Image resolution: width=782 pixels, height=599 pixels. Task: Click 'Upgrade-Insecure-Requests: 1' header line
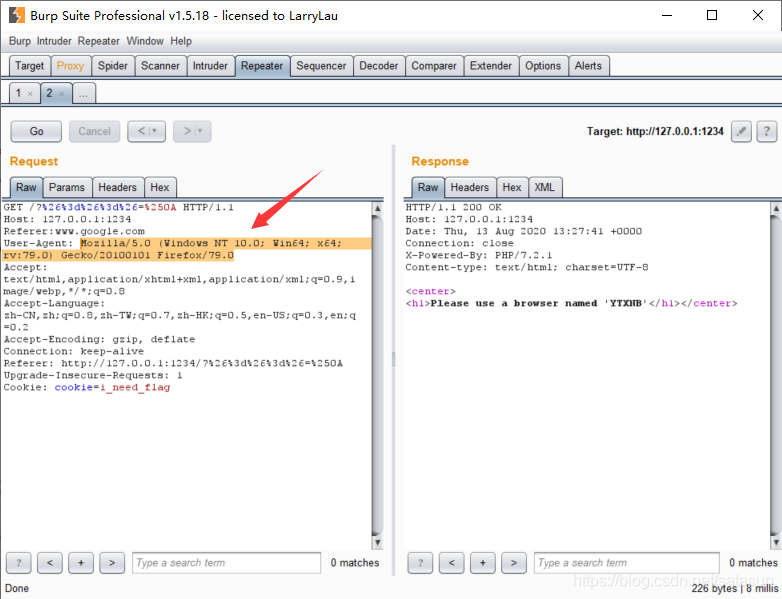(x=93, y=376)
